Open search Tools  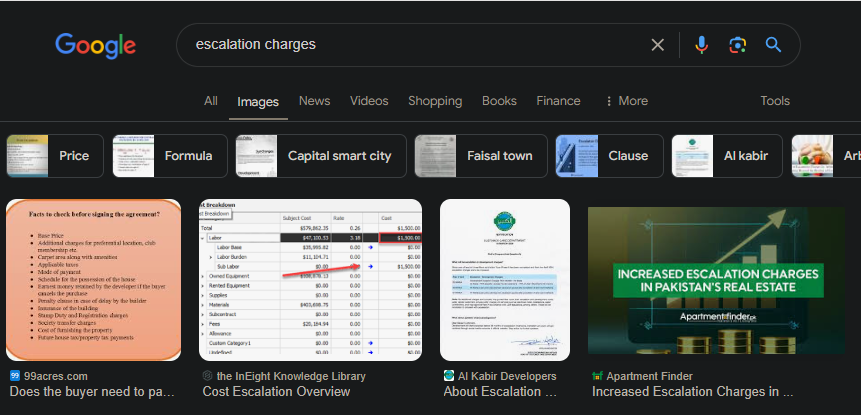tap(775, 101)
